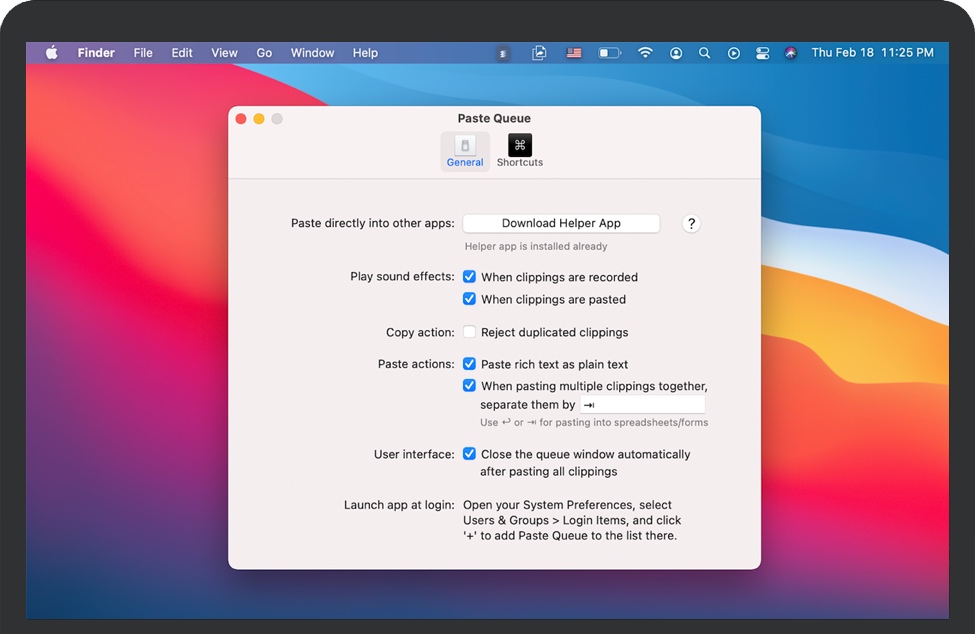This screenshot has height=634, width=975.
Task: Open the Wi-Fi status menu
Action: (x=646, y=53)
